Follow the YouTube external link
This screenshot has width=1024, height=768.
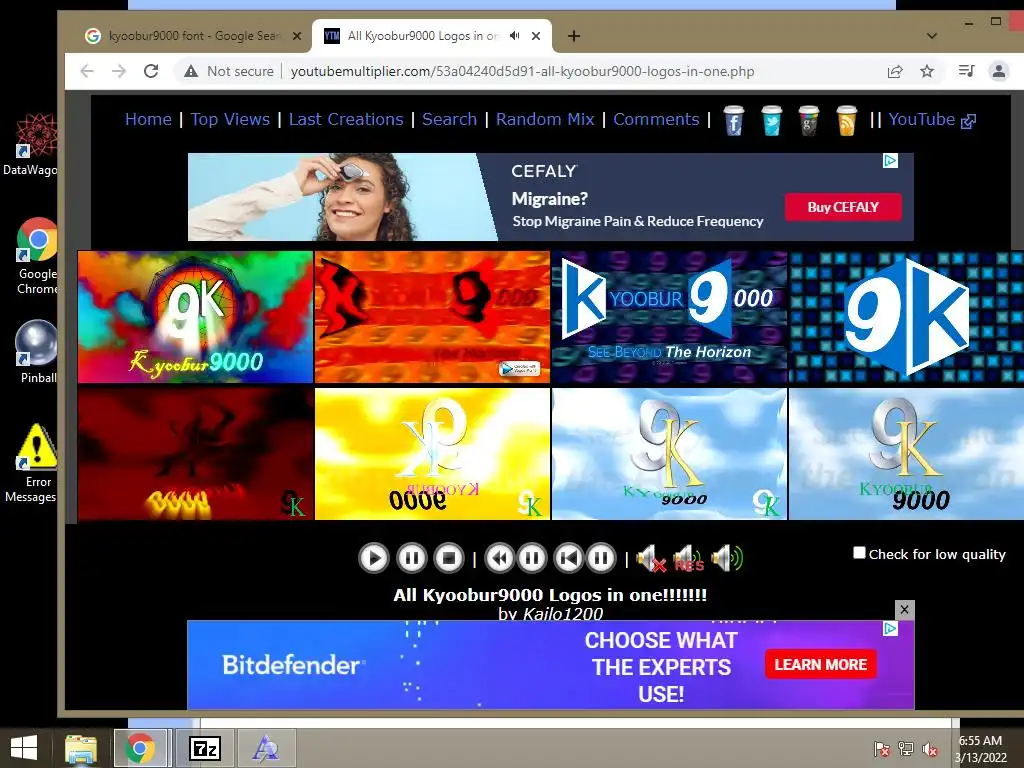(932, 120)
